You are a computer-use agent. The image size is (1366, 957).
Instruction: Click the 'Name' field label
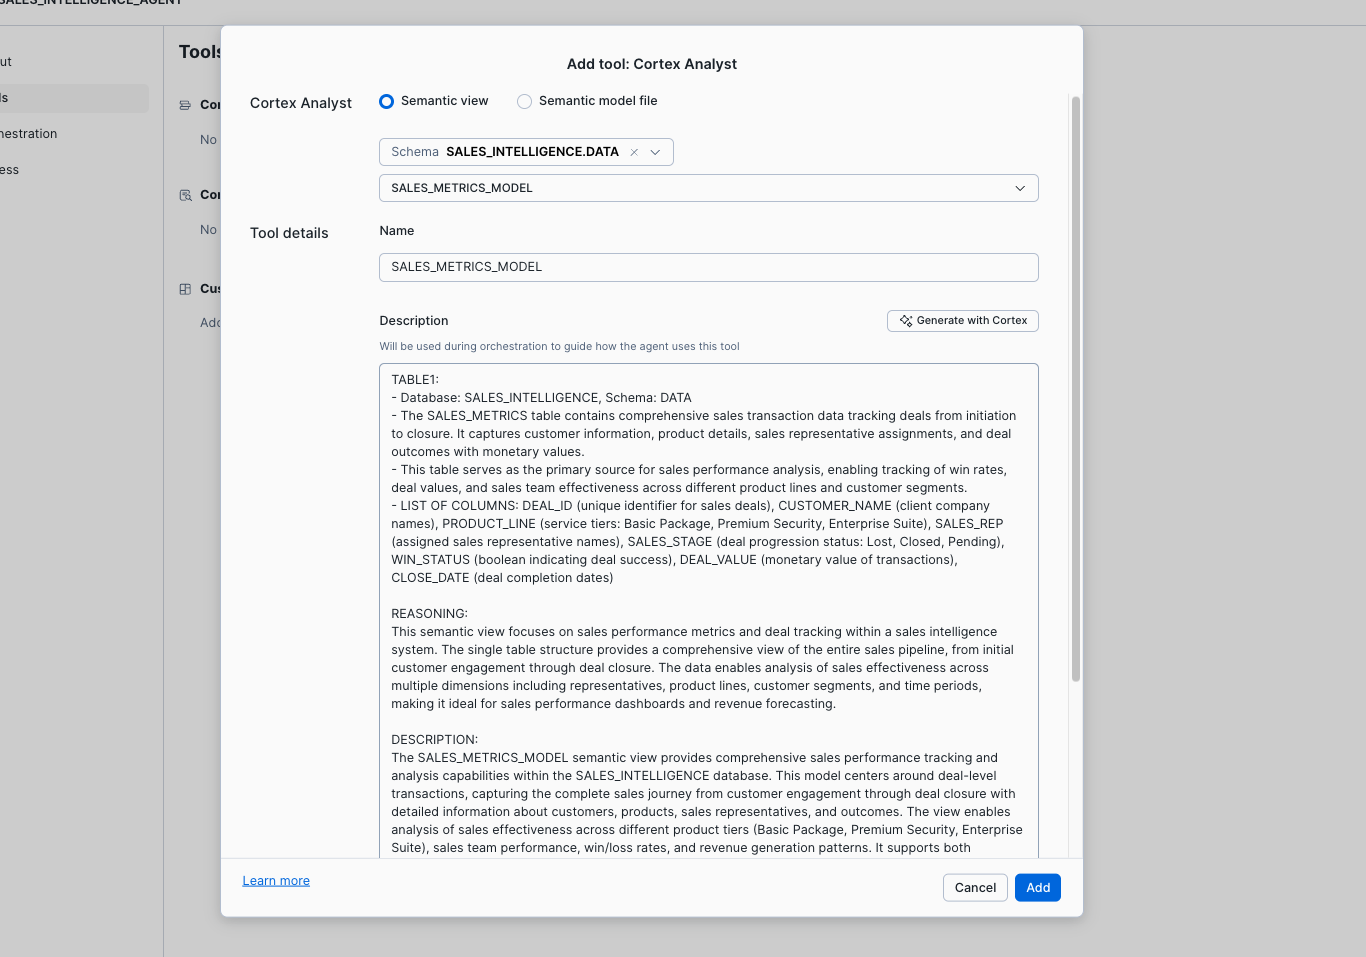coord(397,231)
